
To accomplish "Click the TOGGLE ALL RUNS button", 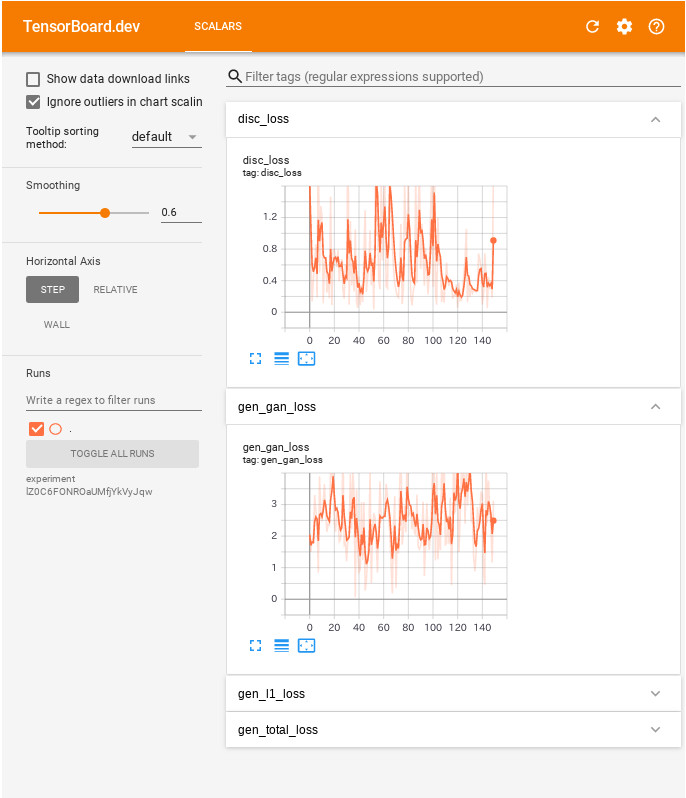I will (112, 453).
